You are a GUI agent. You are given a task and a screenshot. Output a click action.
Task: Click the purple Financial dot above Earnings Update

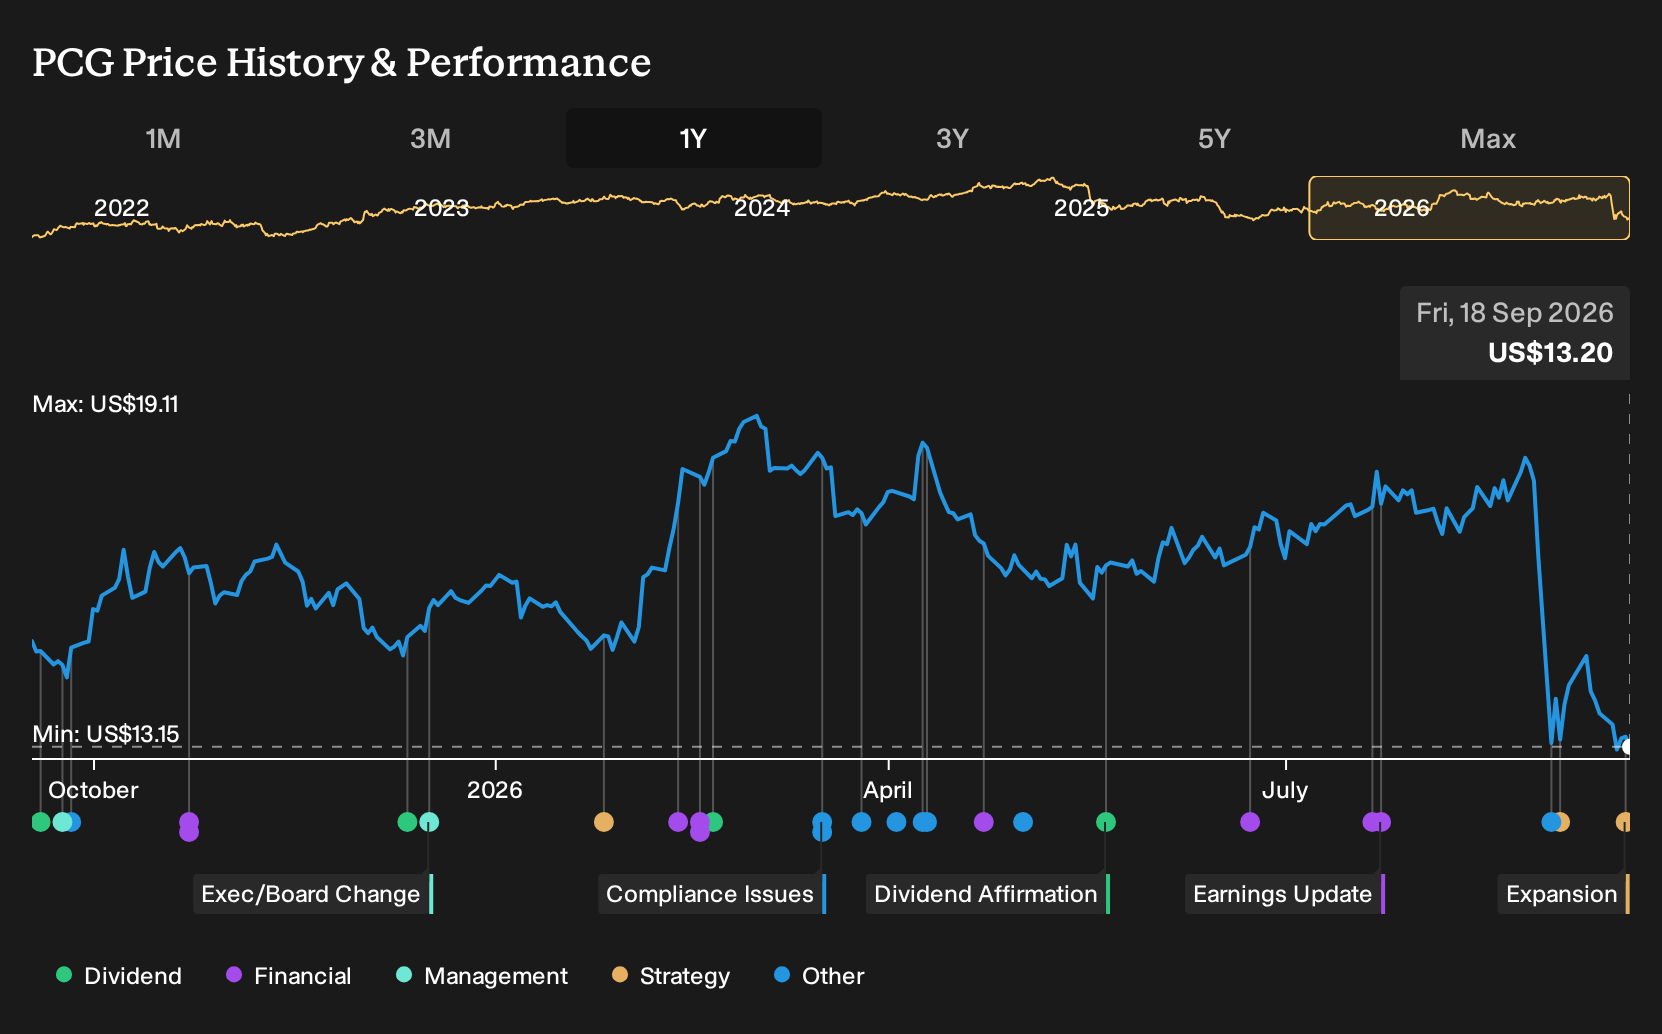pos(1381,822)
